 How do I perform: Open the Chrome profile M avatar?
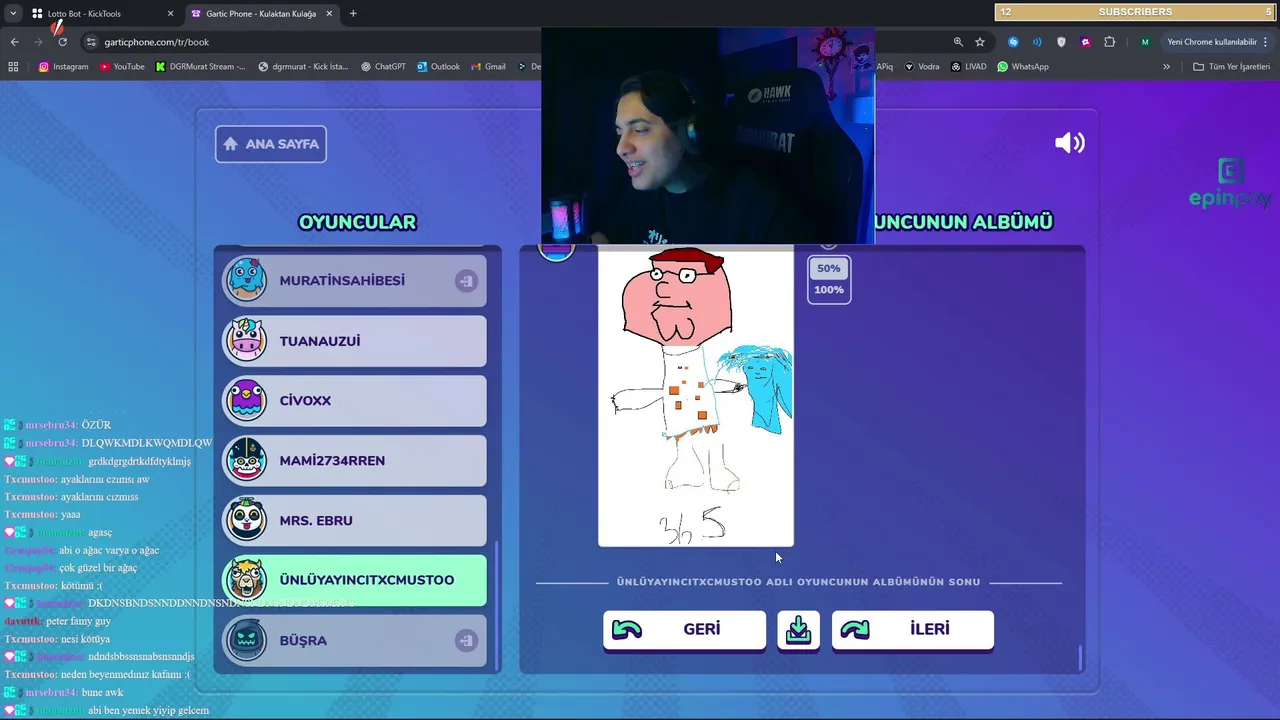tap(1145, 42)
